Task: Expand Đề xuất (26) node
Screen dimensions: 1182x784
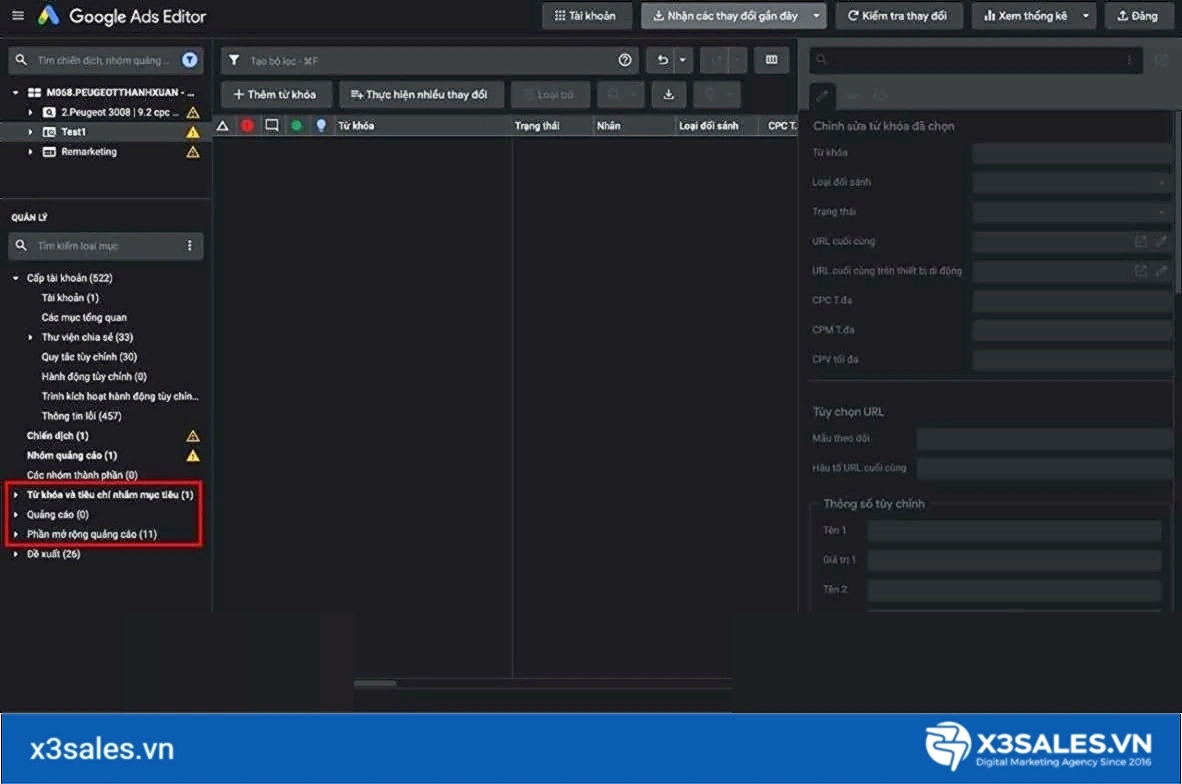Action: pos(16,553)
